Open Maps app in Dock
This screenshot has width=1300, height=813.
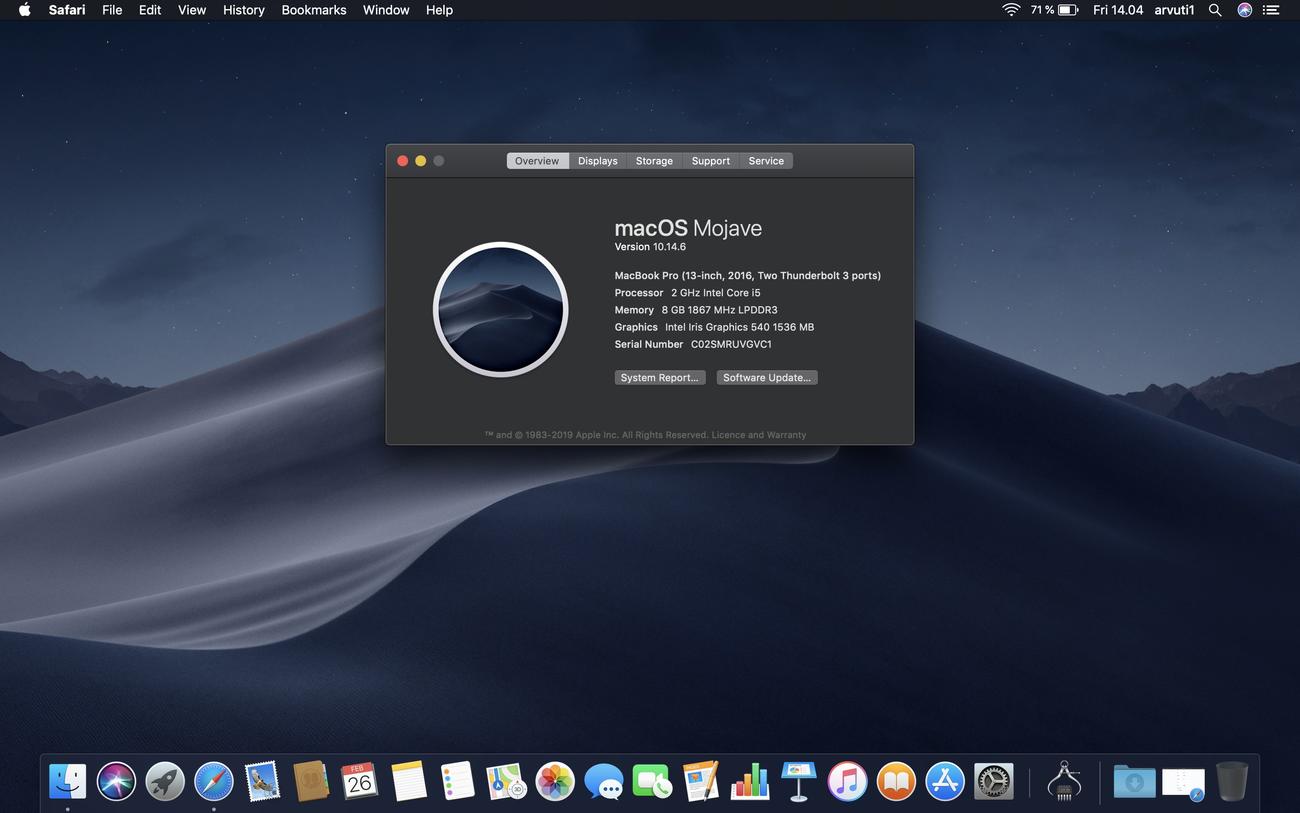[506, 781]
